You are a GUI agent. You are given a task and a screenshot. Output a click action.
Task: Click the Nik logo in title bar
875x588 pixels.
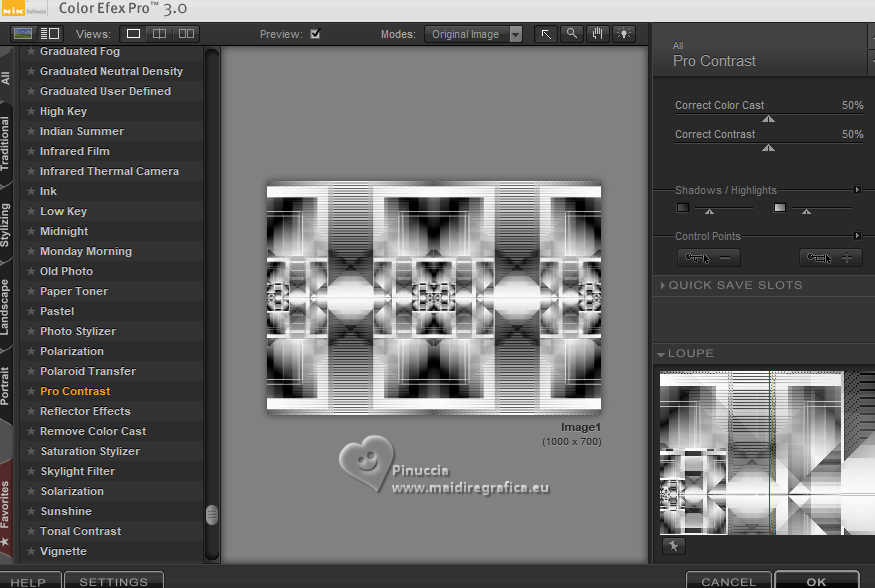click(13, 8)
